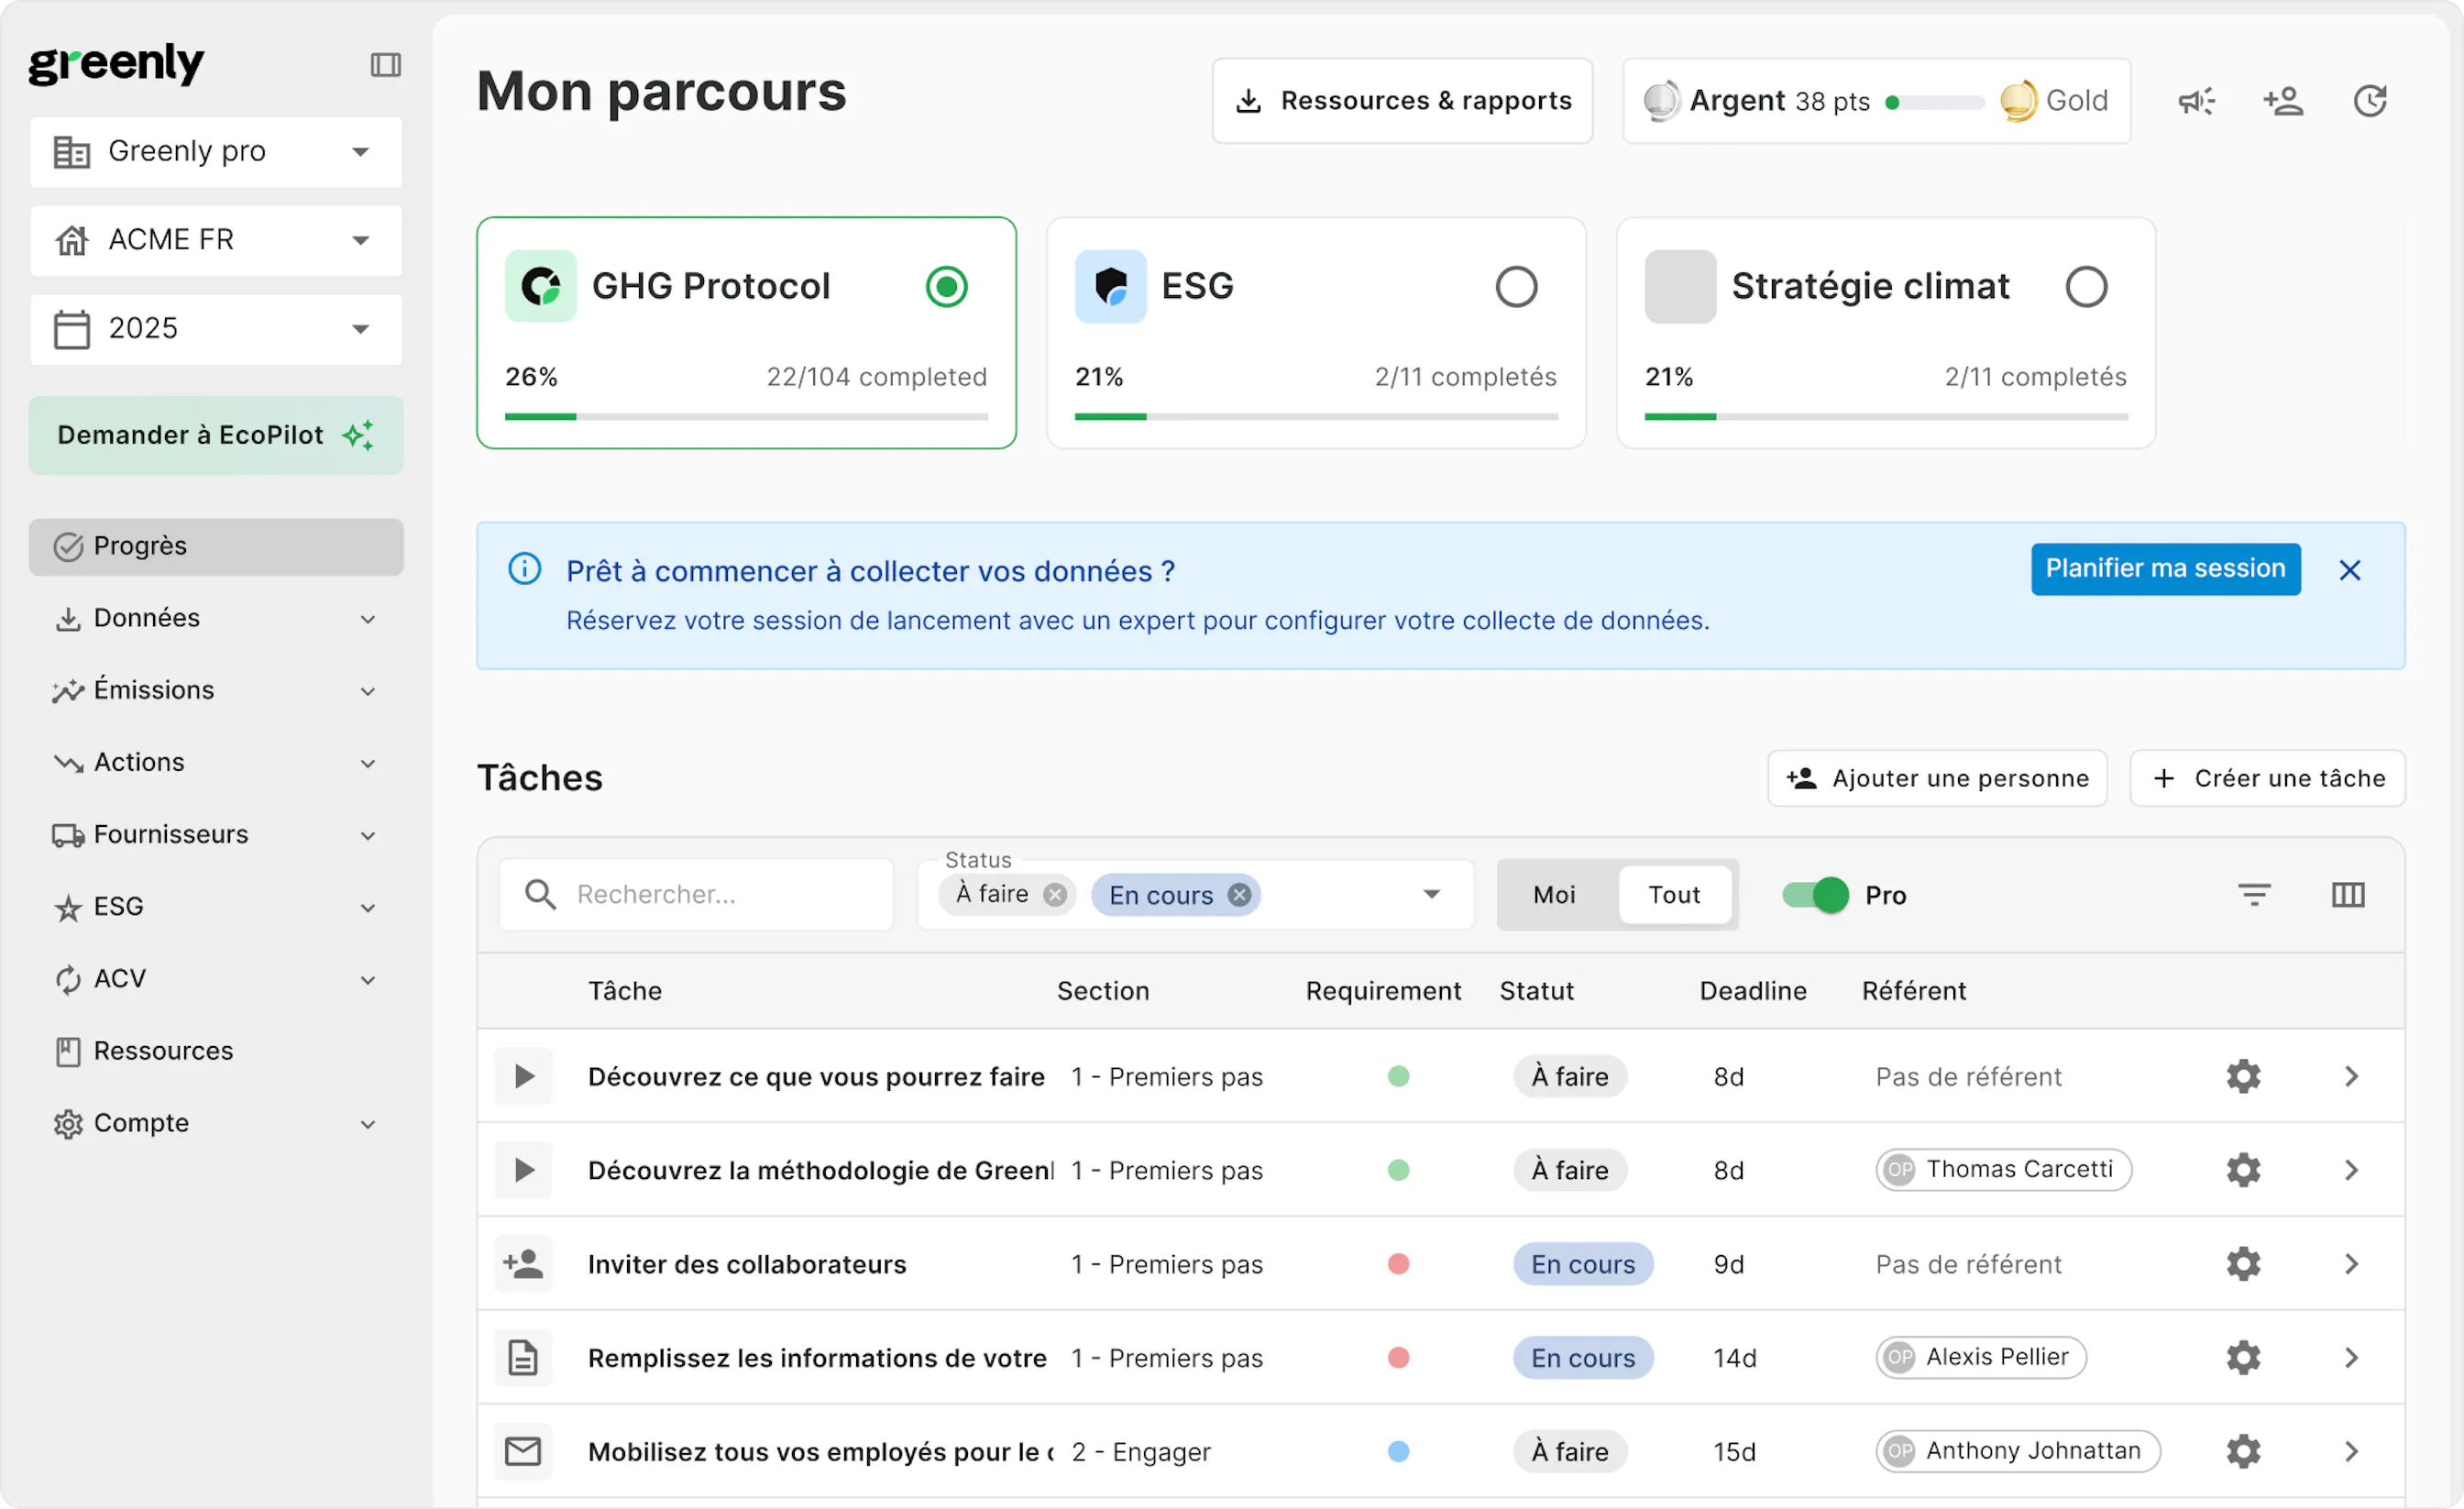Click GHG Protocol logo icon

[541, 286]
